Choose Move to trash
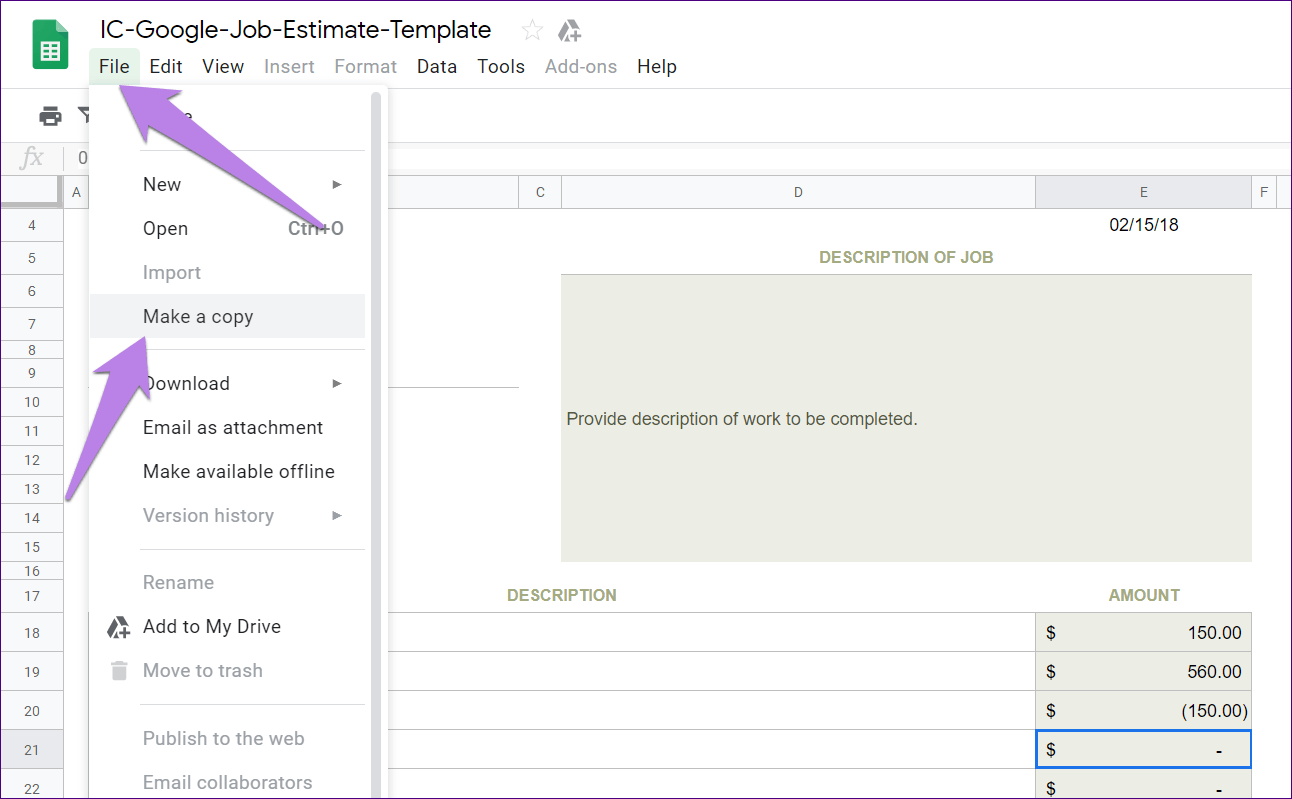This screenshot has width=1292, height=799. pyautogui.click(x=228, y=670)
